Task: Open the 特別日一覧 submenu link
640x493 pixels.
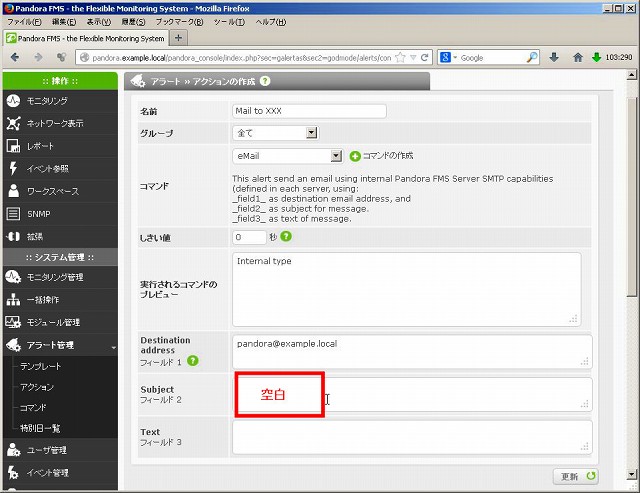Action: coord(40,428)
